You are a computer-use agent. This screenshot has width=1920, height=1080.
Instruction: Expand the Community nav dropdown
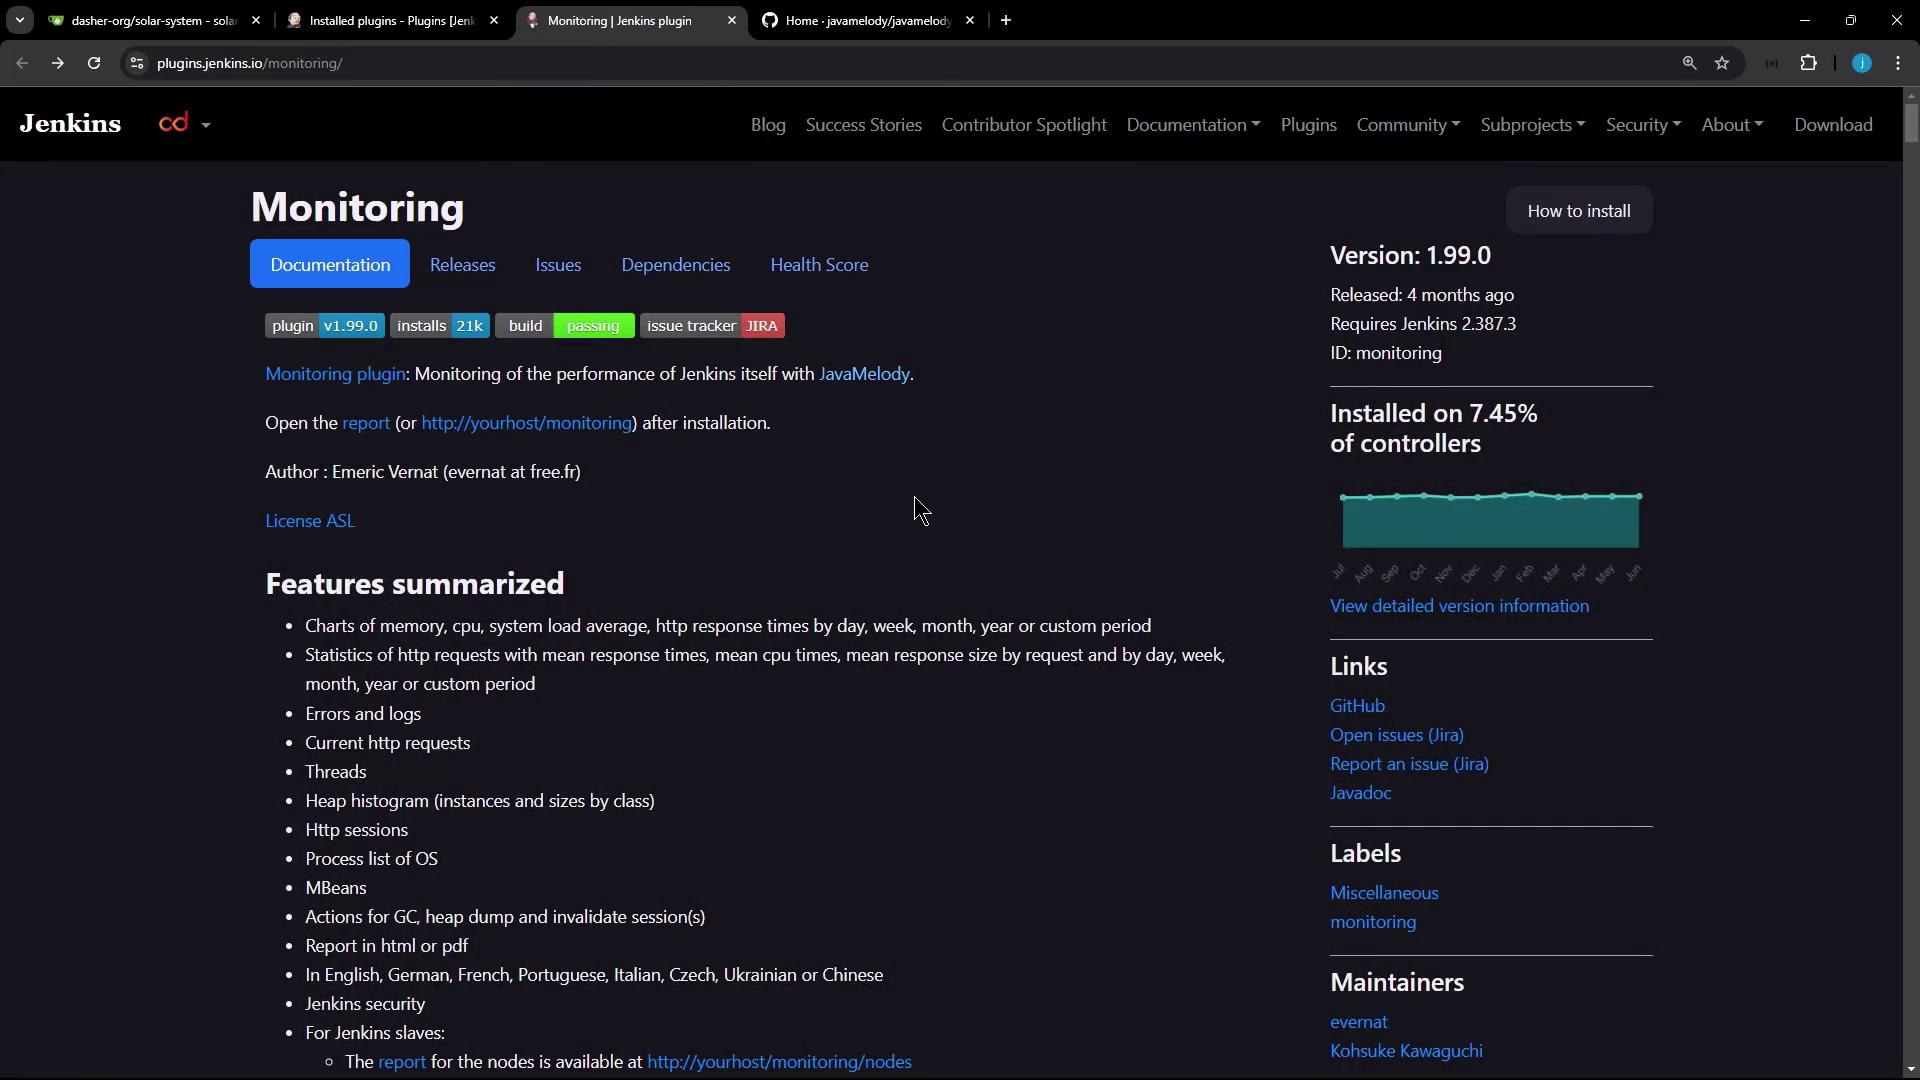[1408, 125]
